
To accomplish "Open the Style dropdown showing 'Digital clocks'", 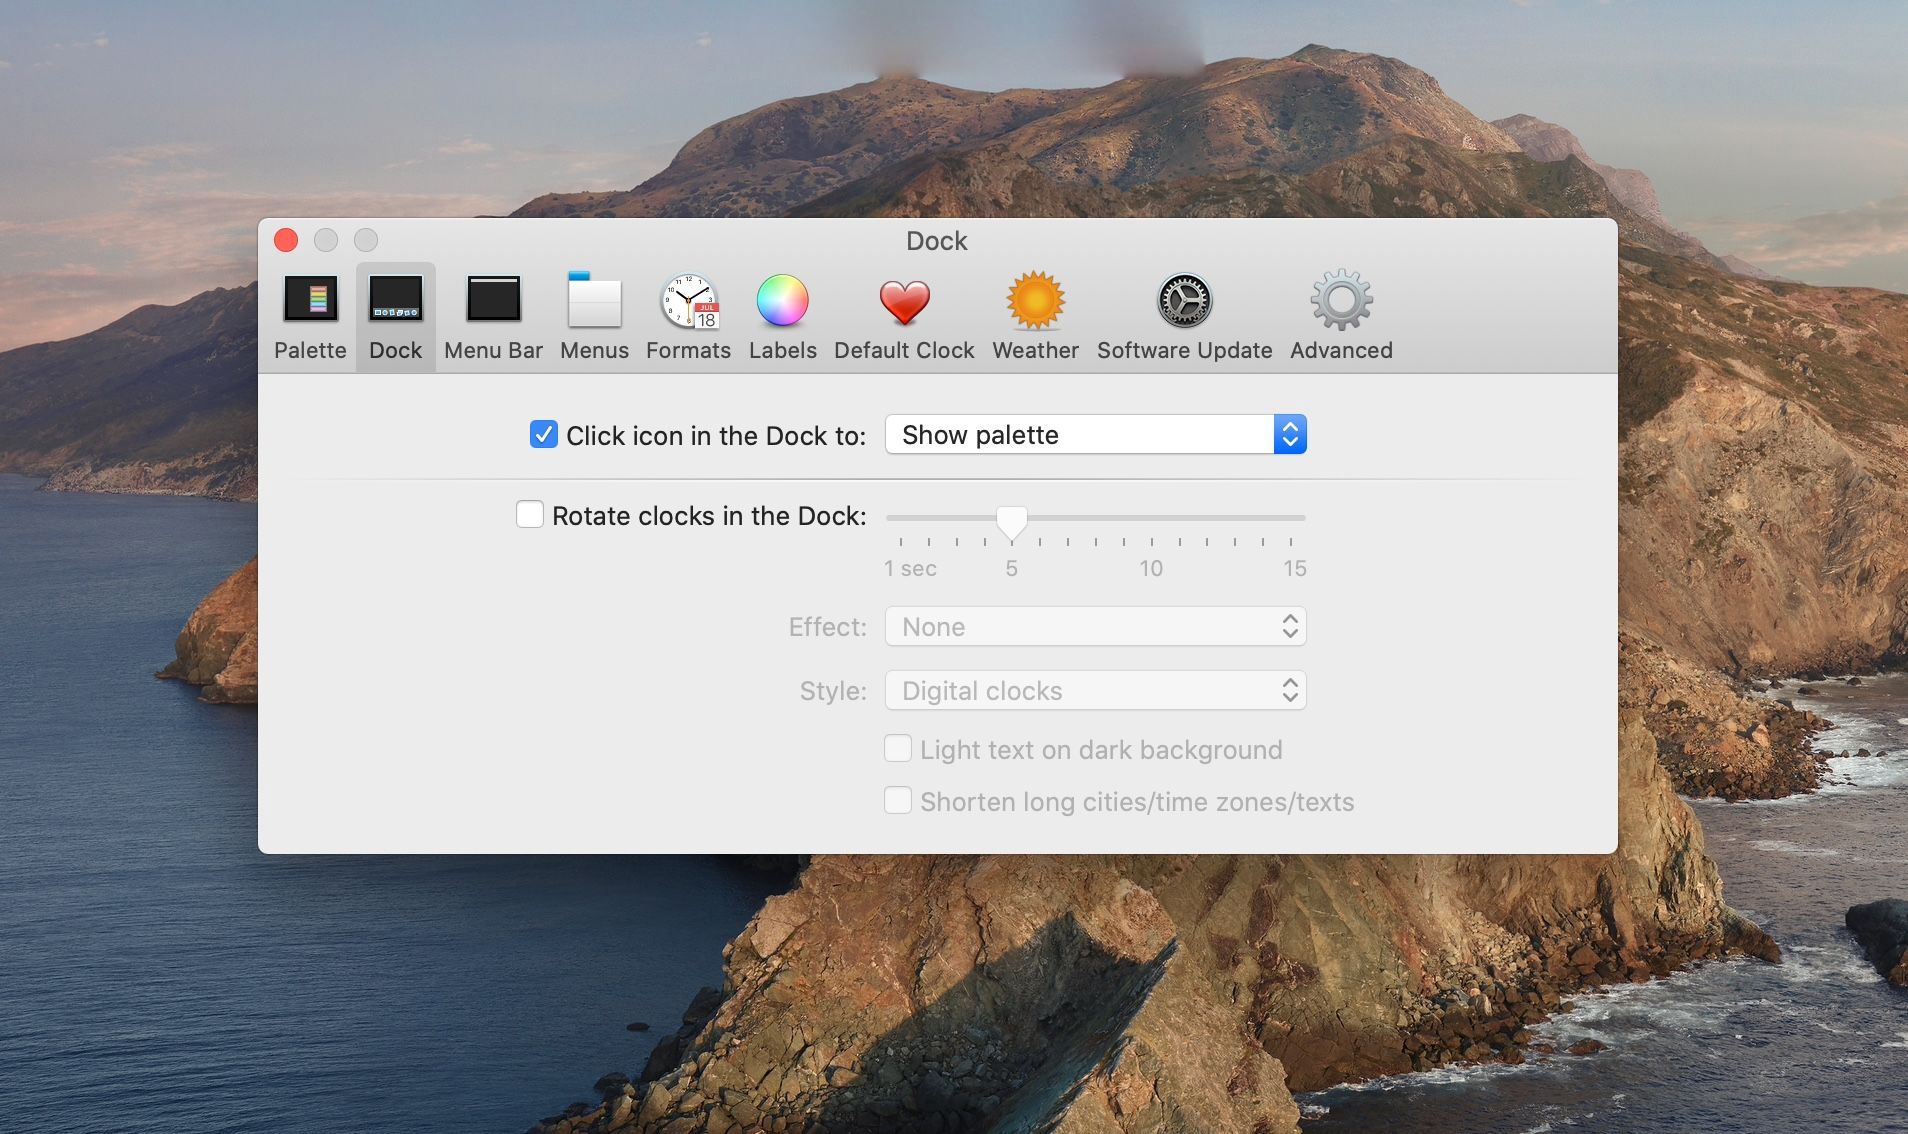I will [1094, 690].
